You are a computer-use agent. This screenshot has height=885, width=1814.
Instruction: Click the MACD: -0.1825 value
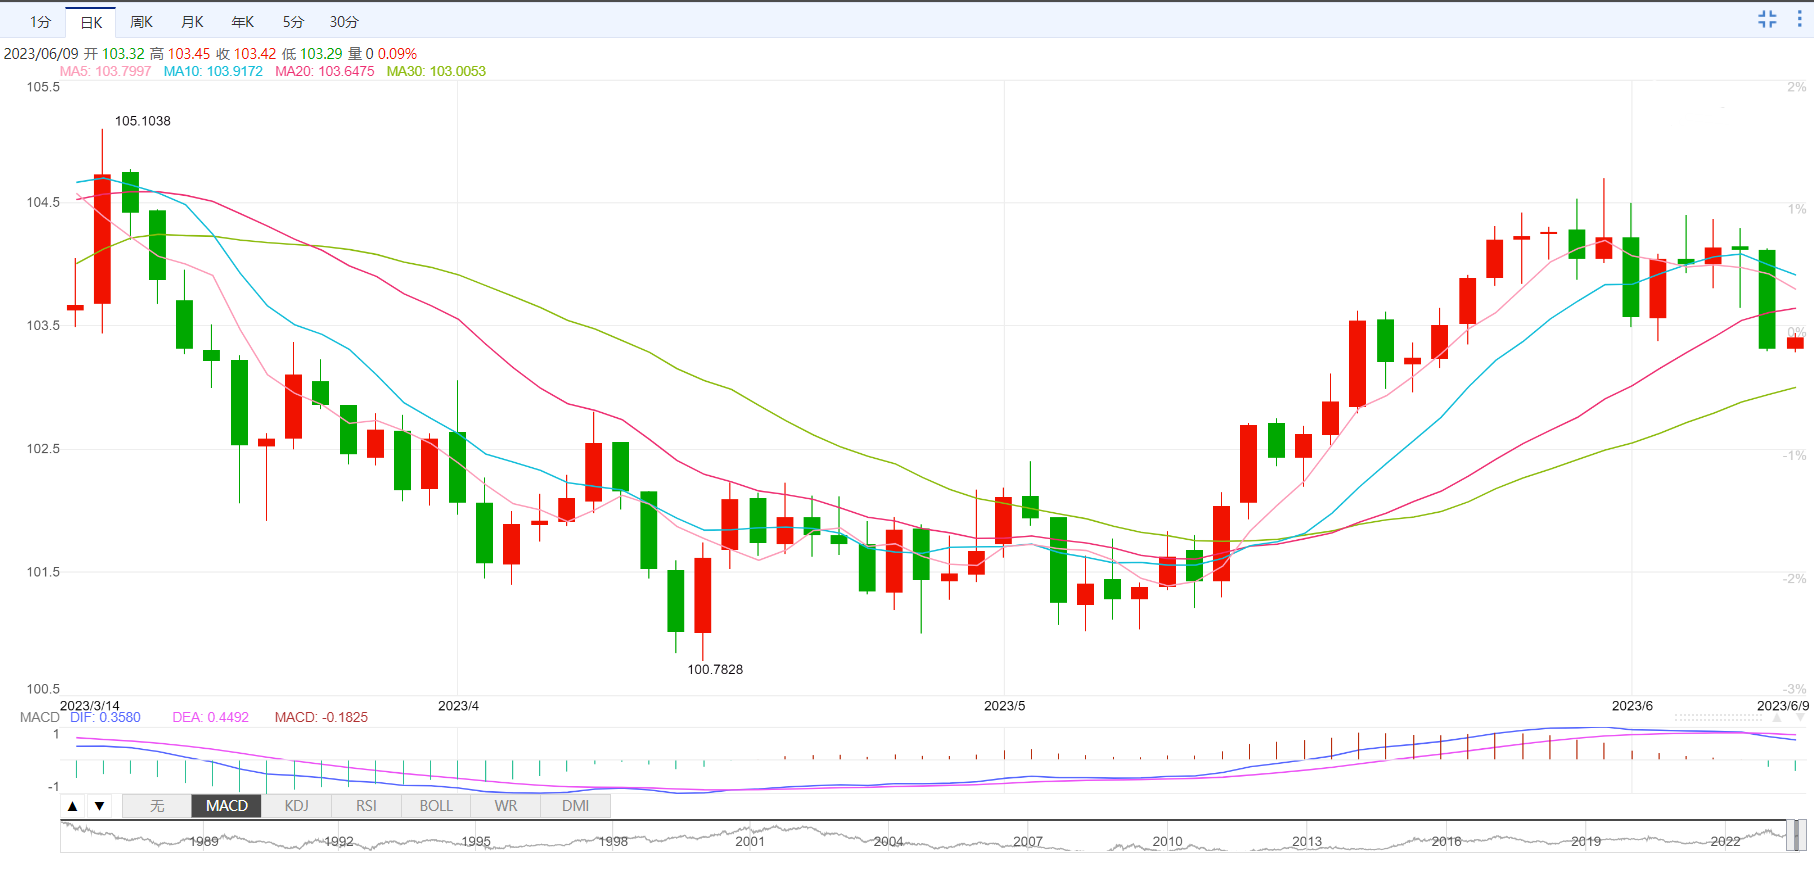point(321,717)
